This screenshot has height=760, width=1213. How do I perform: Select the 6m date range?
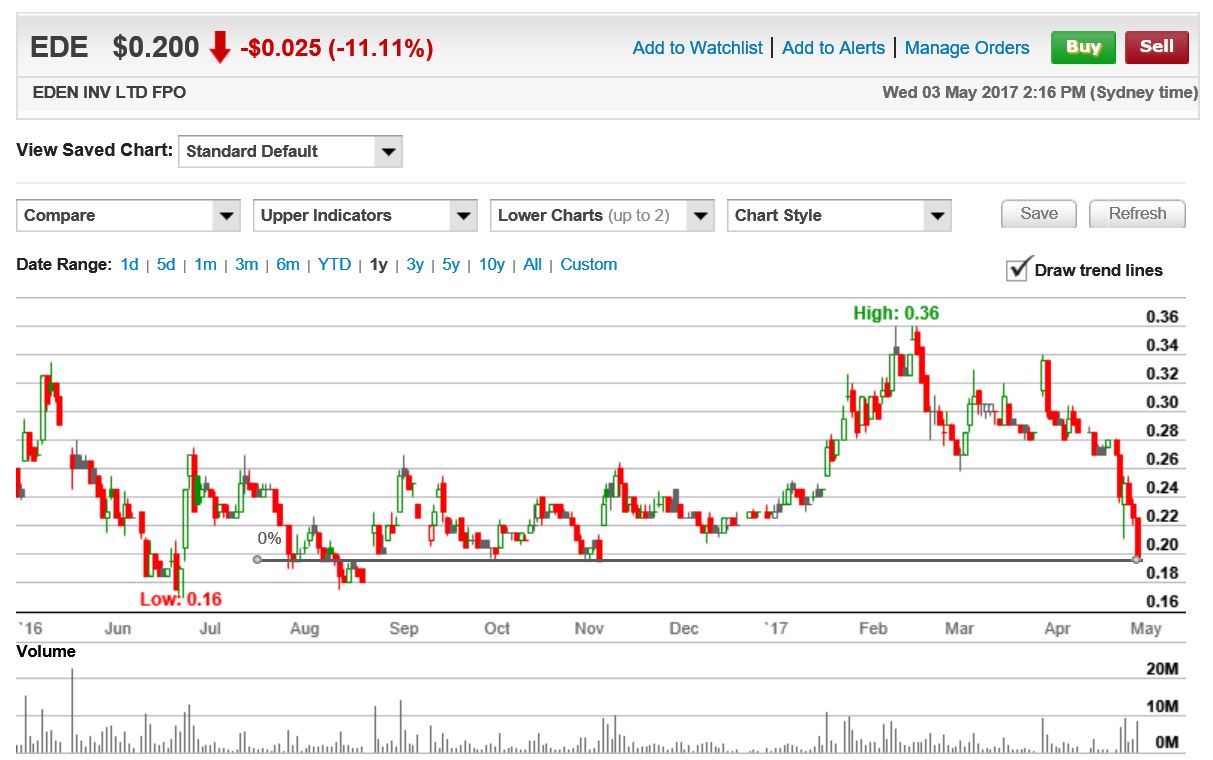(288, 265)
